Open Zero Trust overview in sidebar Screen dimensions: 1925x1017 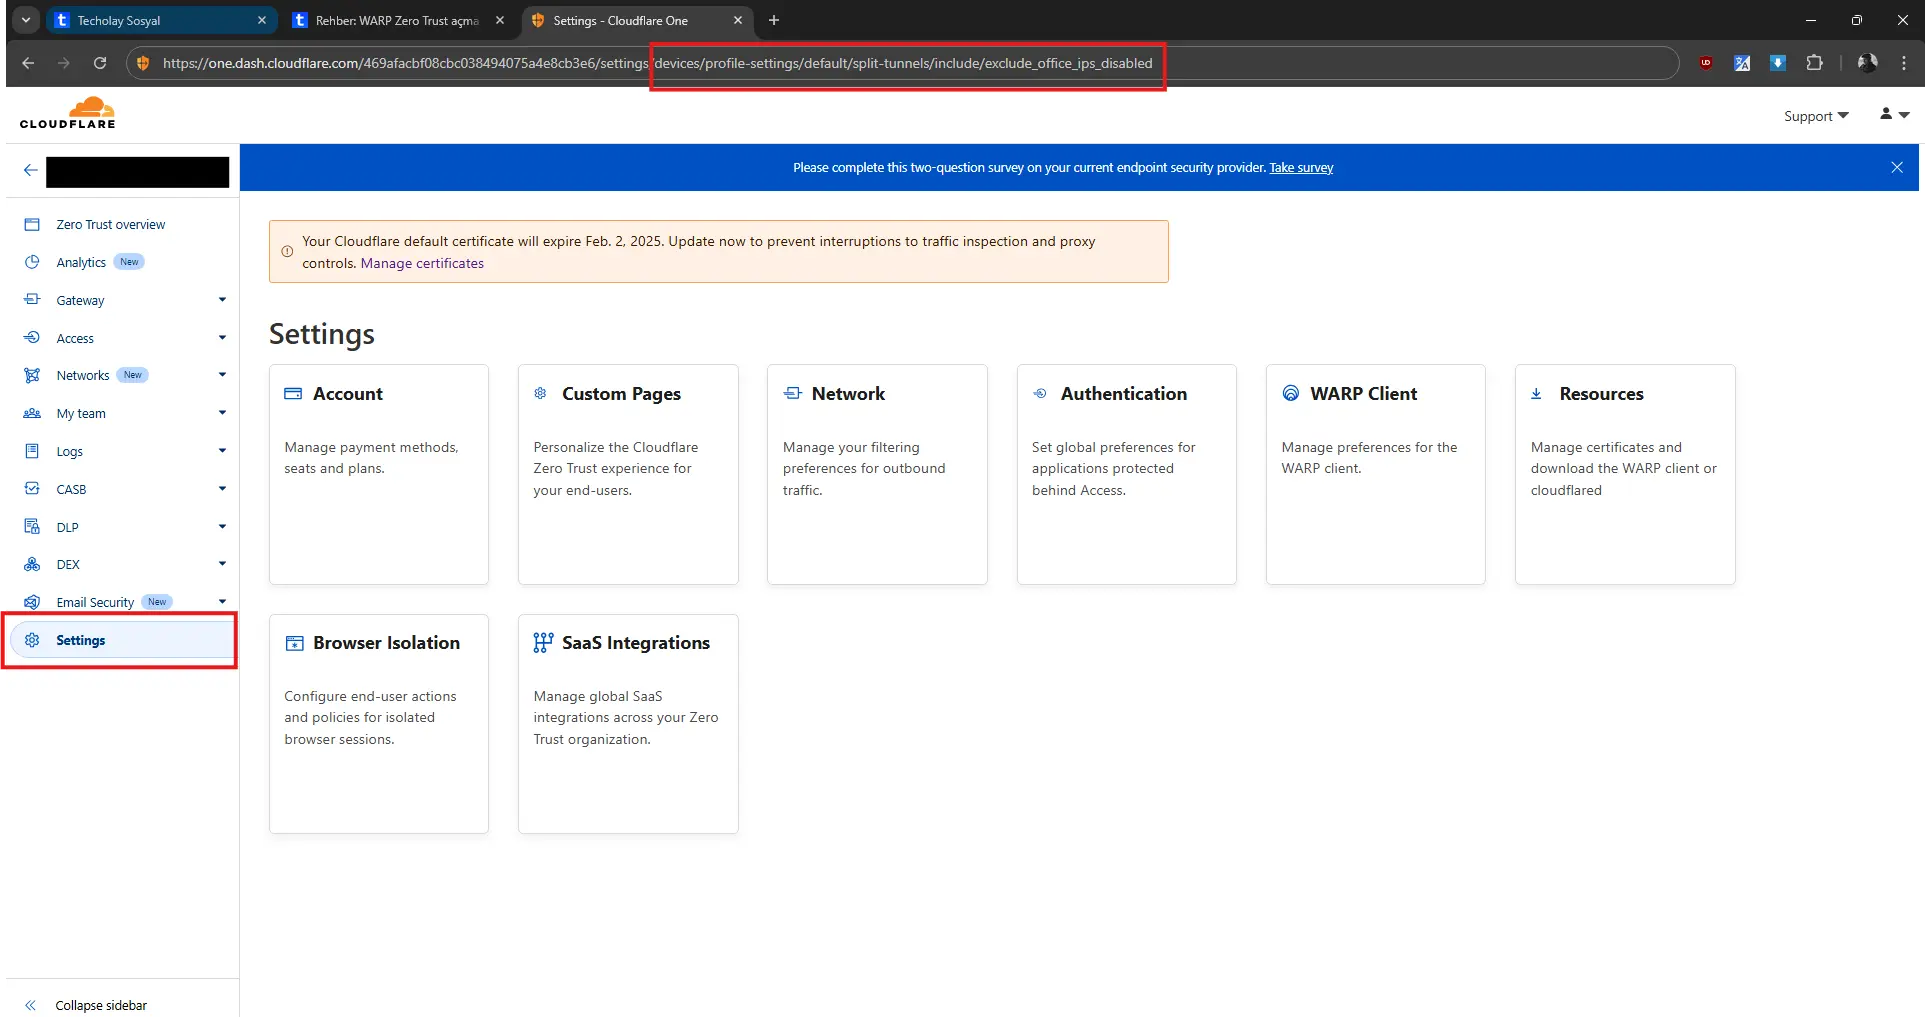pos(111,225)
